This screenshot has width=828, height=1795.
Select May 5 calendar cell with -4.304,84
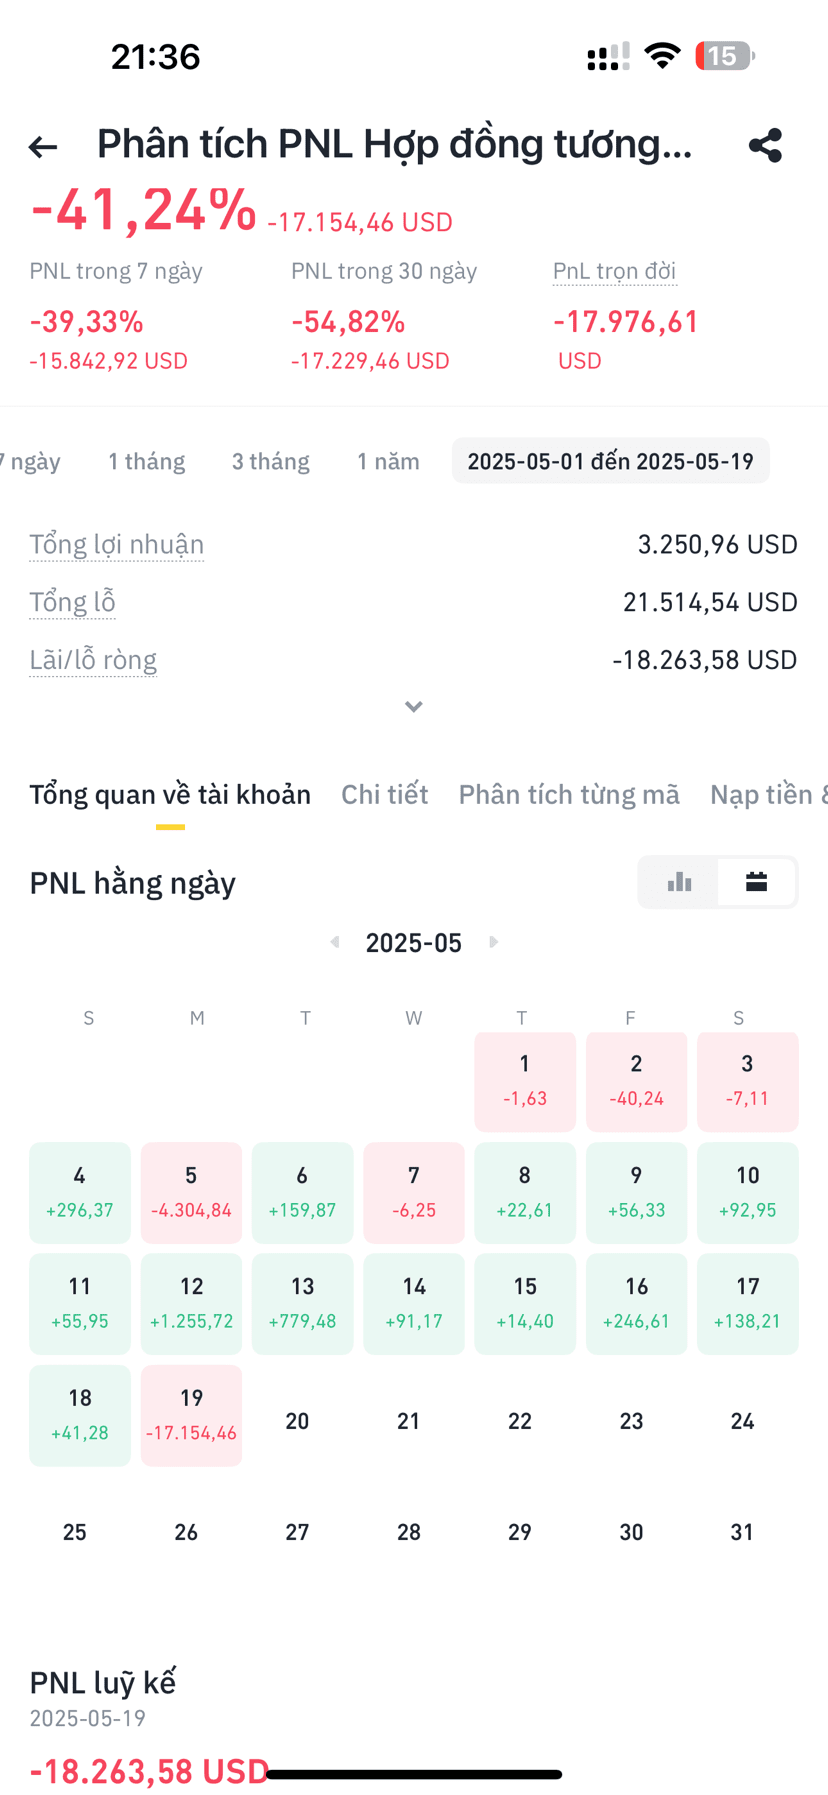(x=192, y=1193)
